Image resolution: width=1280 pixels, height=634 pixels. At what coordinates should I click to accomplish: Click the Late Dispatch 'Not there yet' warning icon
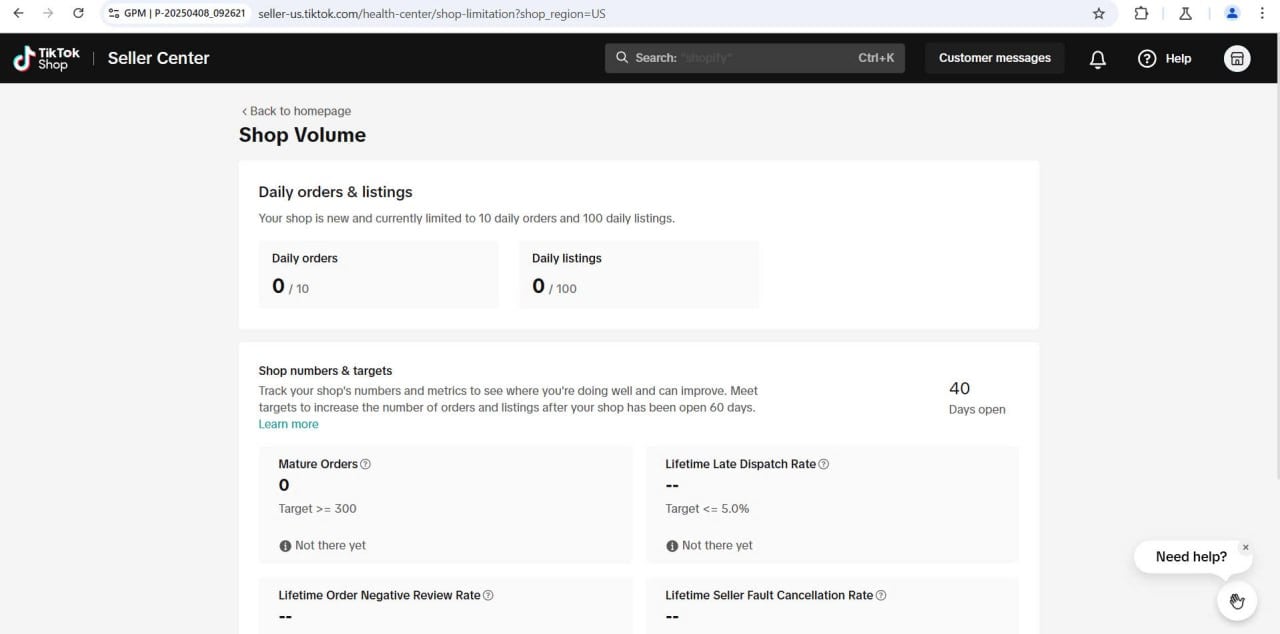click(672, 546)
